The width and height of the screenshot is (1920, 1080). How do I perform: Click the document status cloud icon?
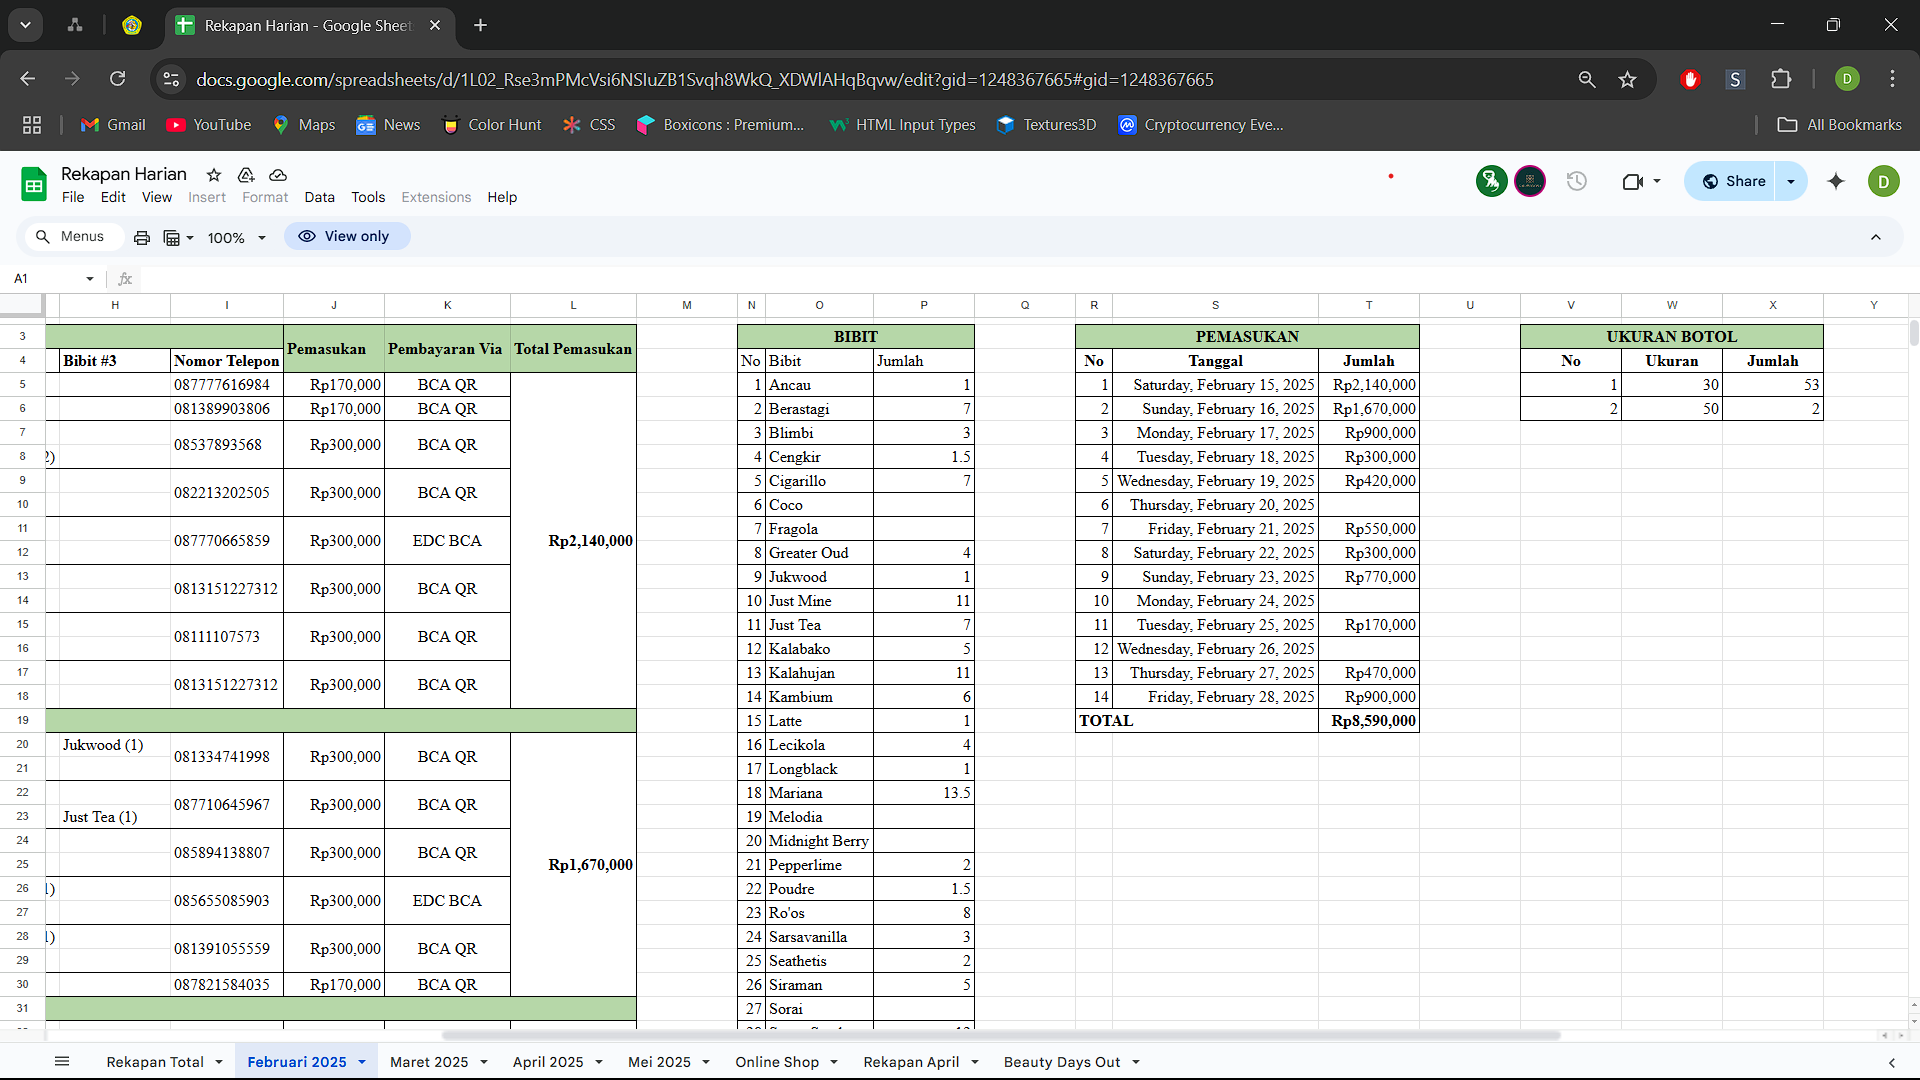[x=278, y=175]
